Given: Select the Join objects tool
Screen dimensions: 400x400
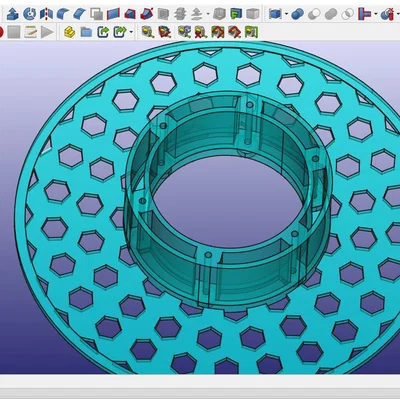Looking at the screenshot, I should (x=364, y=14).
